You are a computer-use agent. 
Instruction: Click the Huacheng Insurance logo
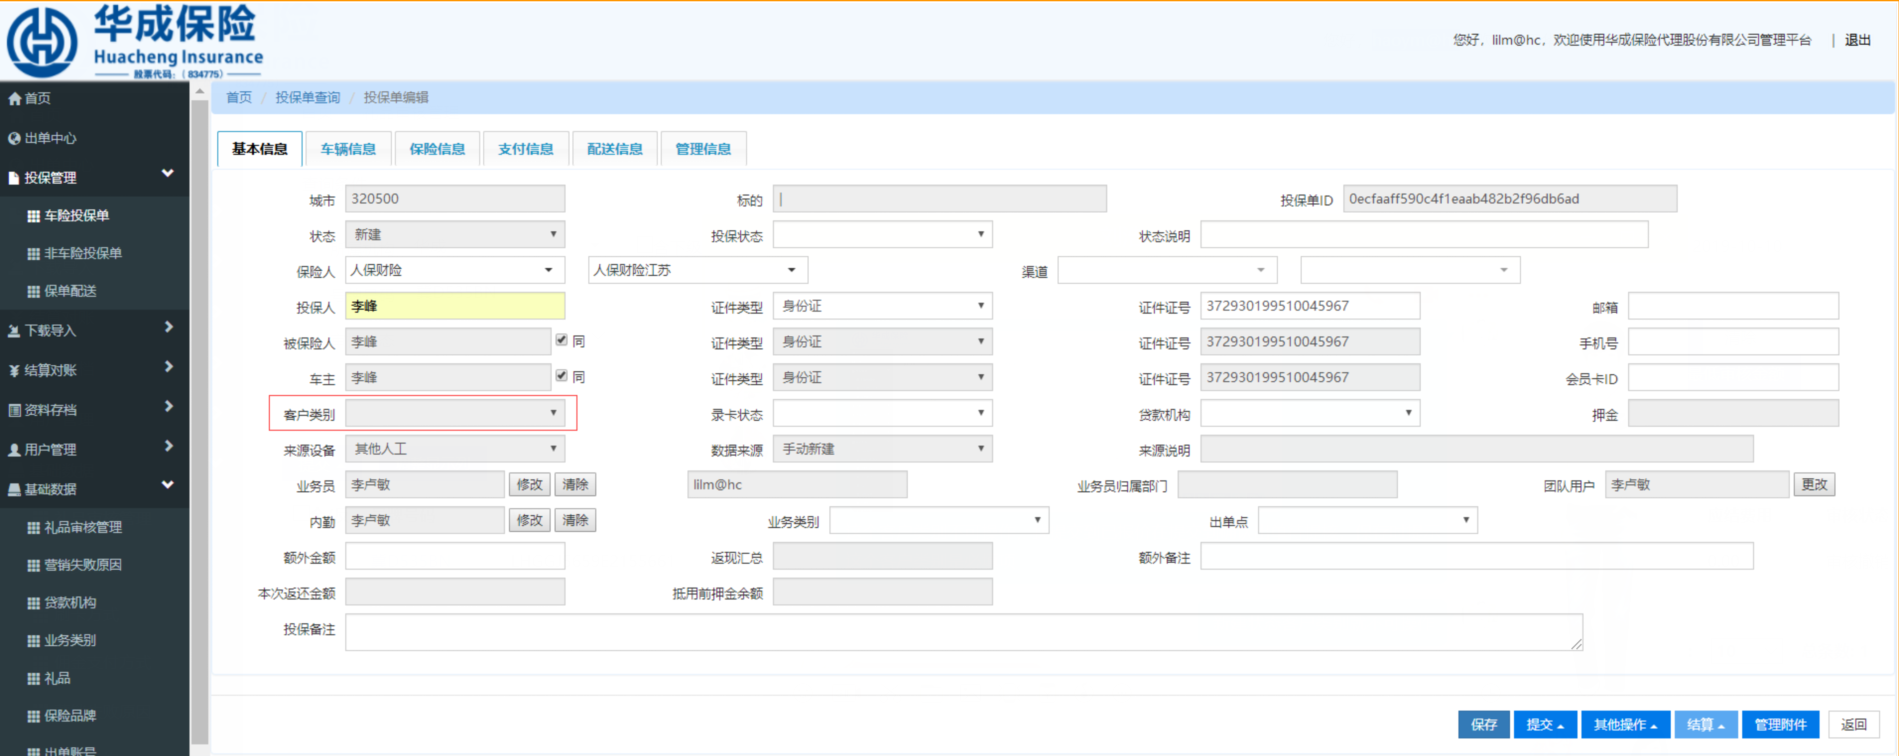(x=134, y=41)
